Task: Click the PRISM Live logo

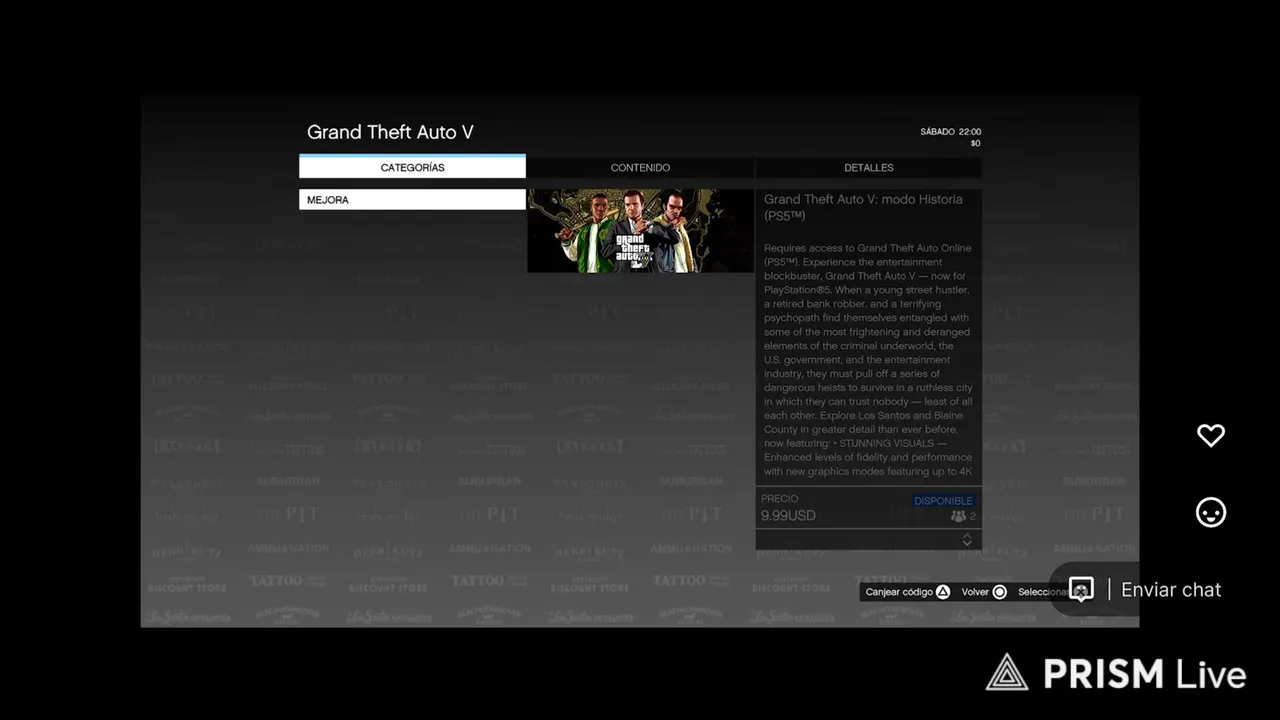Action: pyautogui.click(x=1116, y=673)
